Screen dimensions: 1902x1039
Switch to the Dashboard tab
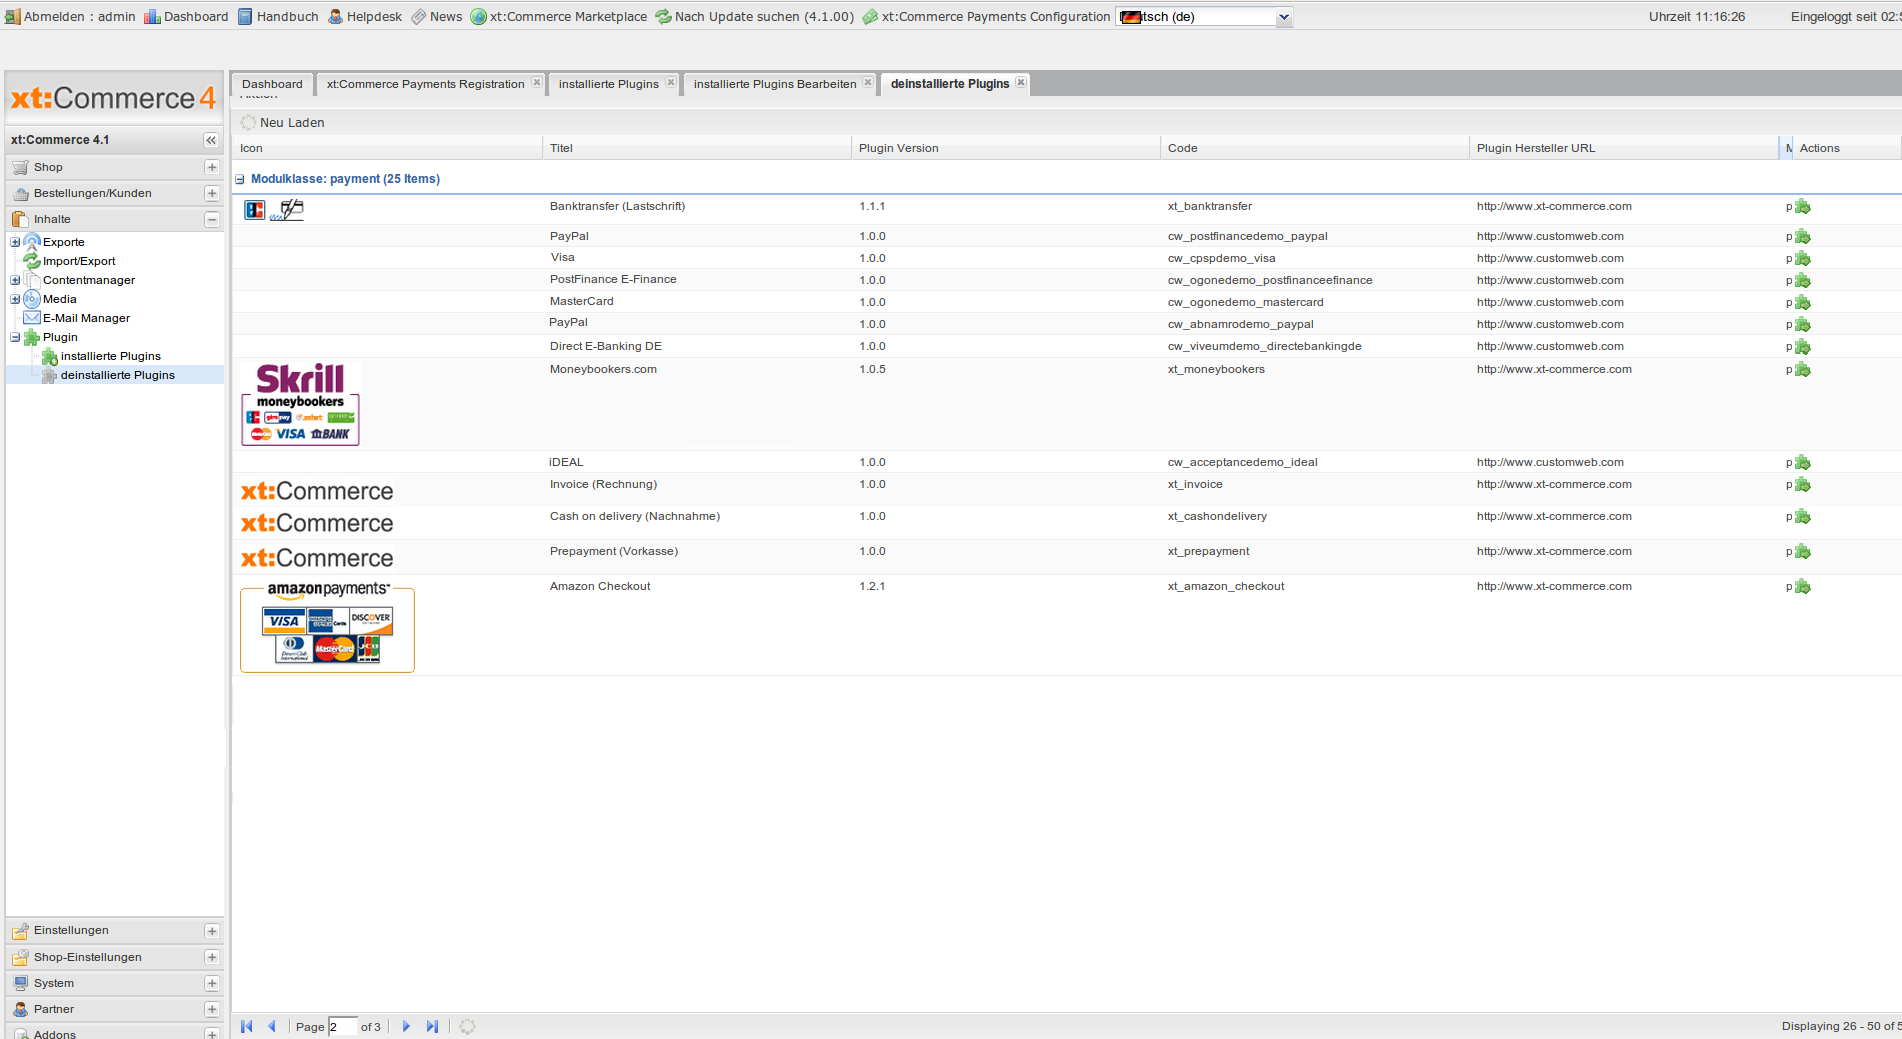coord(272,84)
